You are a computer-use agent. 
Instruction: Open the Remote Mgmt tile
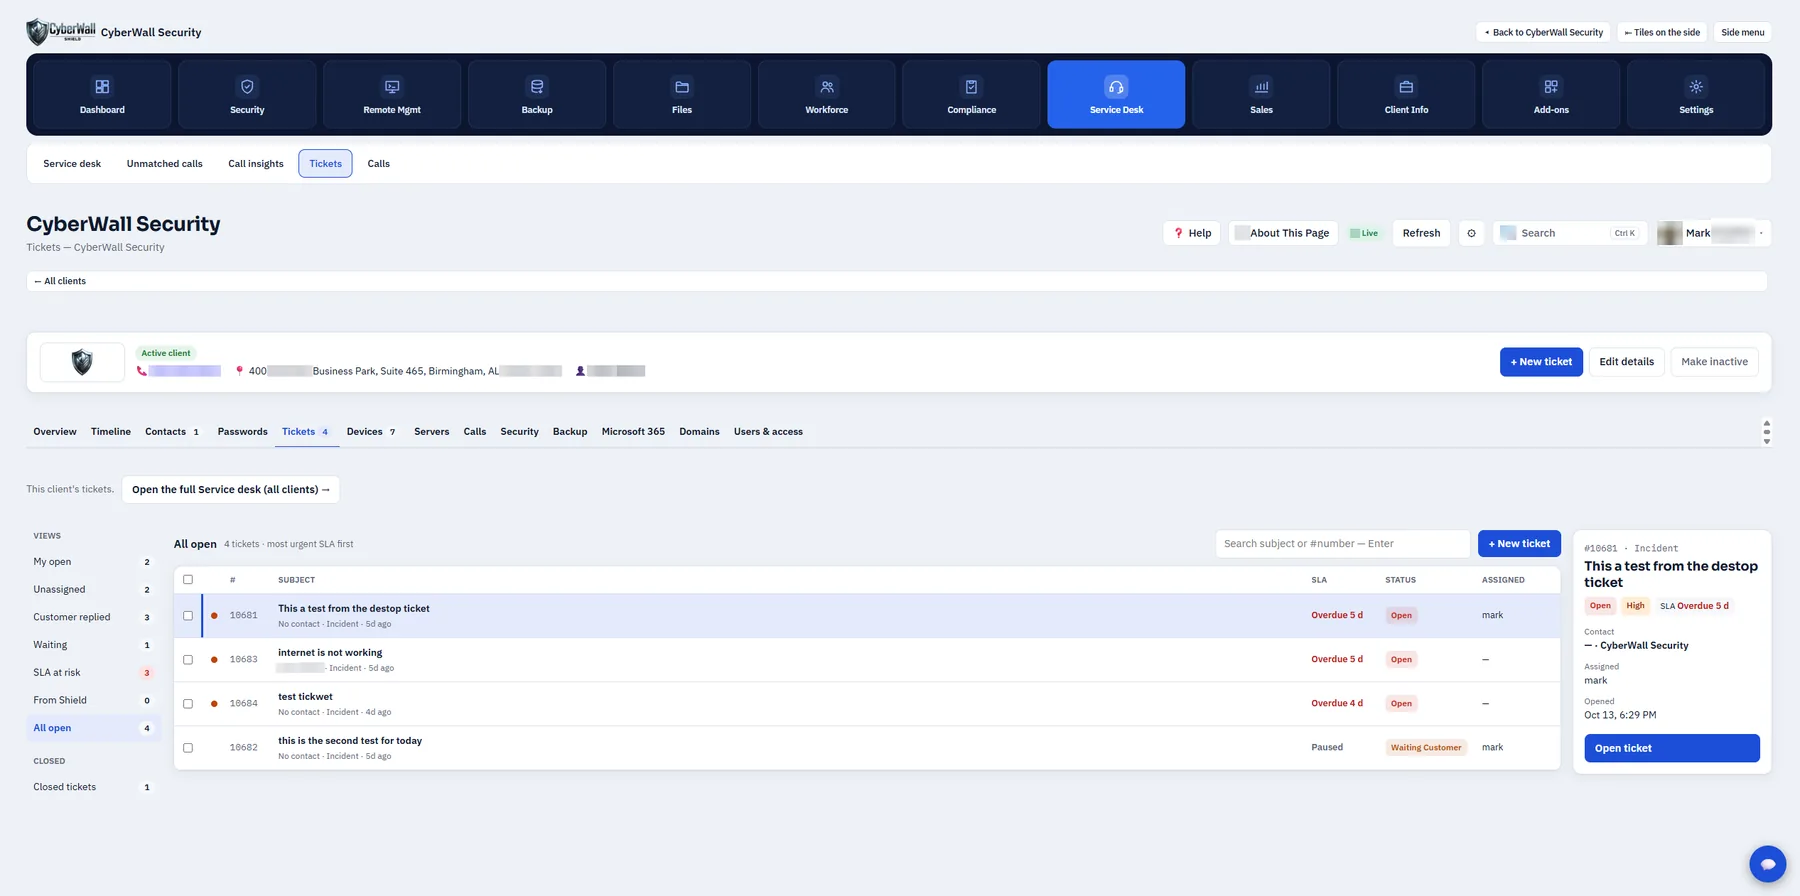(x=392, y=94)
